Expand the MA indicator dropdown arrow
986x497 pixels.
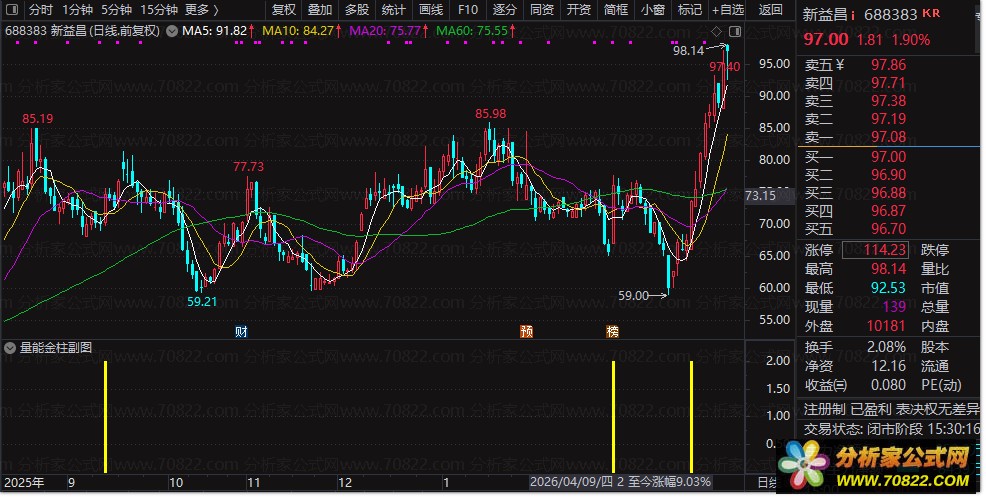click(x=171, y=31)
